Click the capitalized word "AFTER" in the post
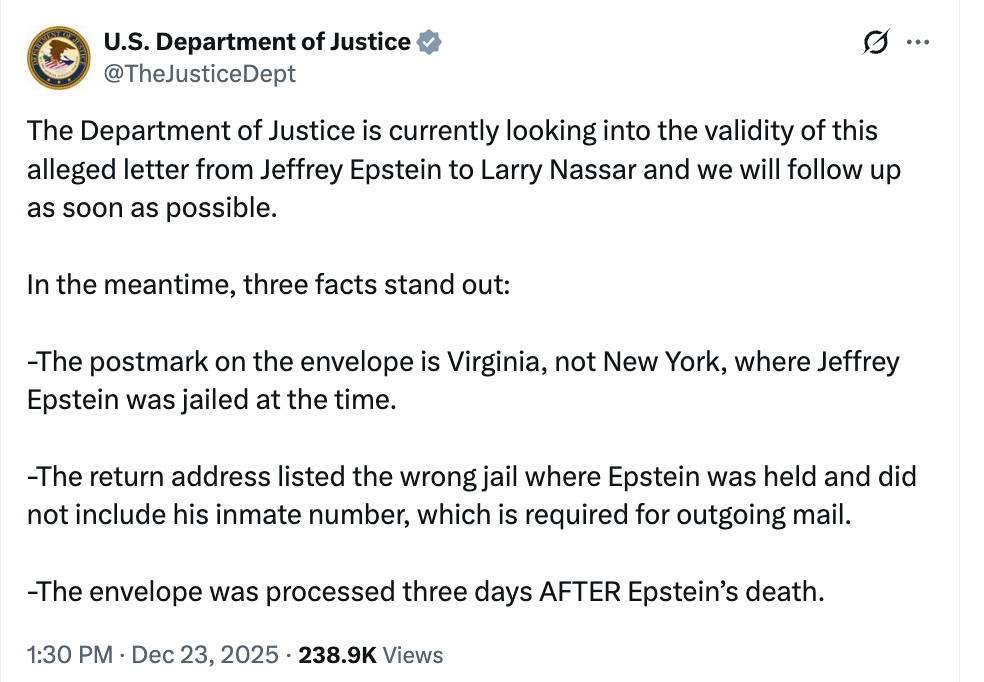This screenshot has height=682, width=984. pos(583,591)
